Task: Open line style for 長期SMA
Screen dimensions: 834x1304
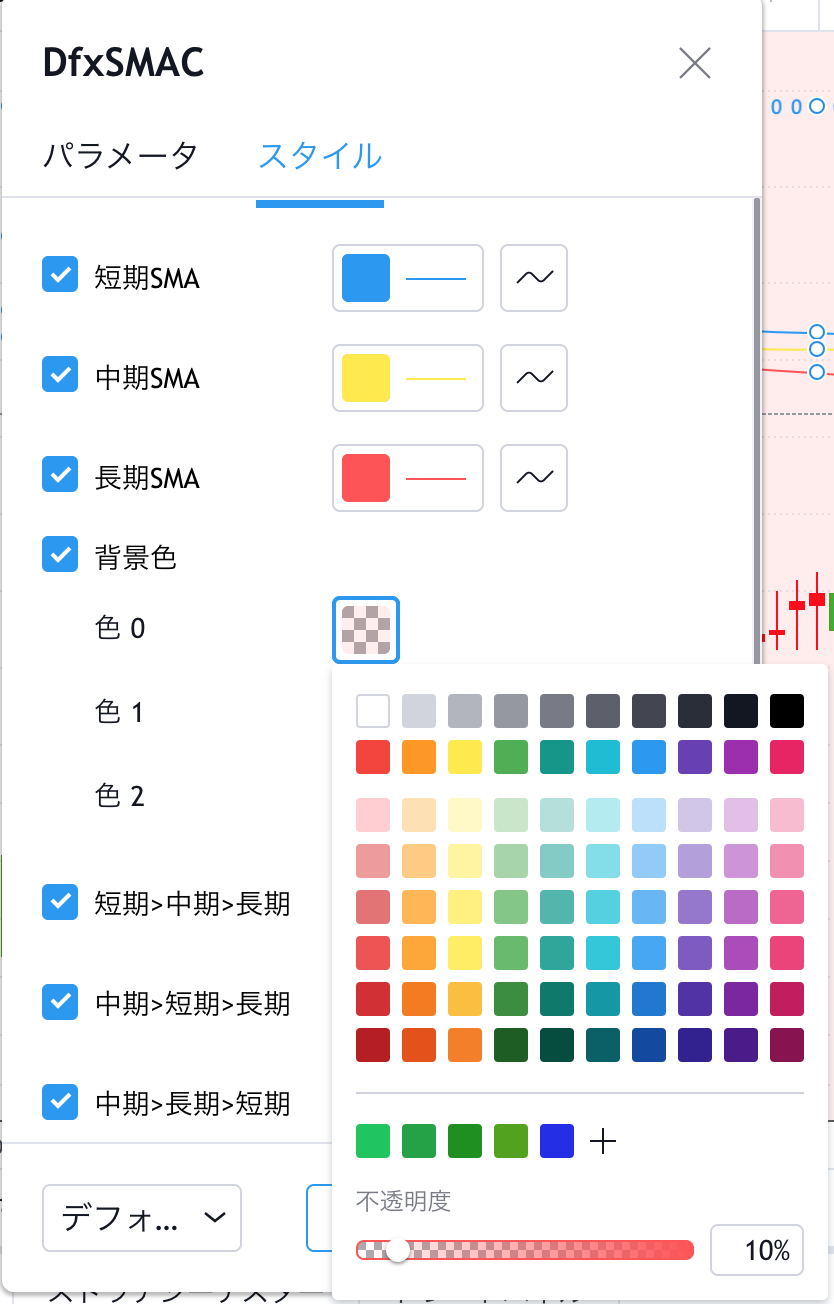Action: tap(534, 478)
